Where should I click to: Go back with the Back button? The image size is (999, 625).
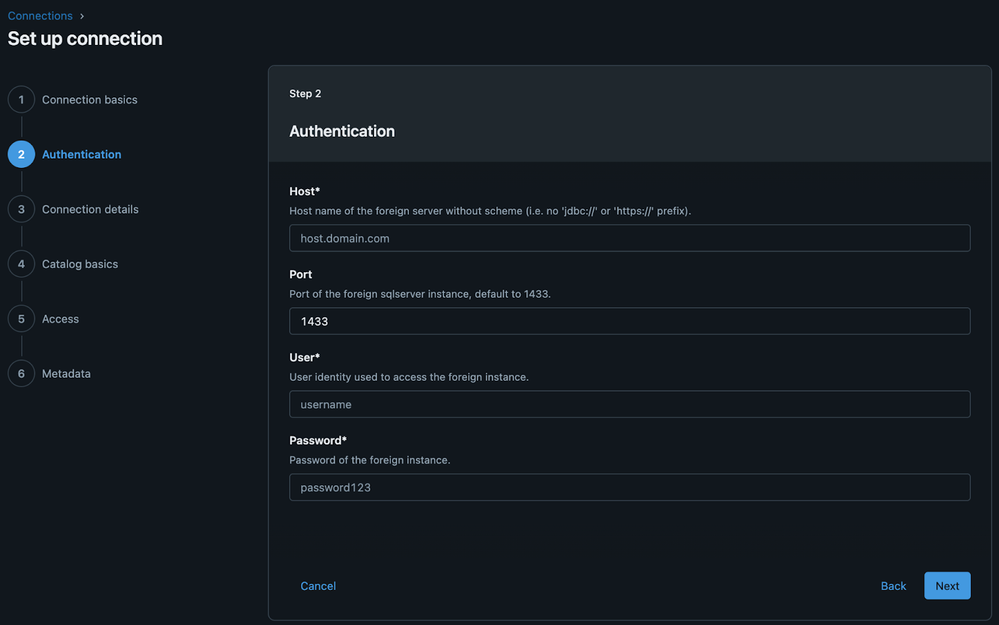pyautogui.click(x=893, y=586)
